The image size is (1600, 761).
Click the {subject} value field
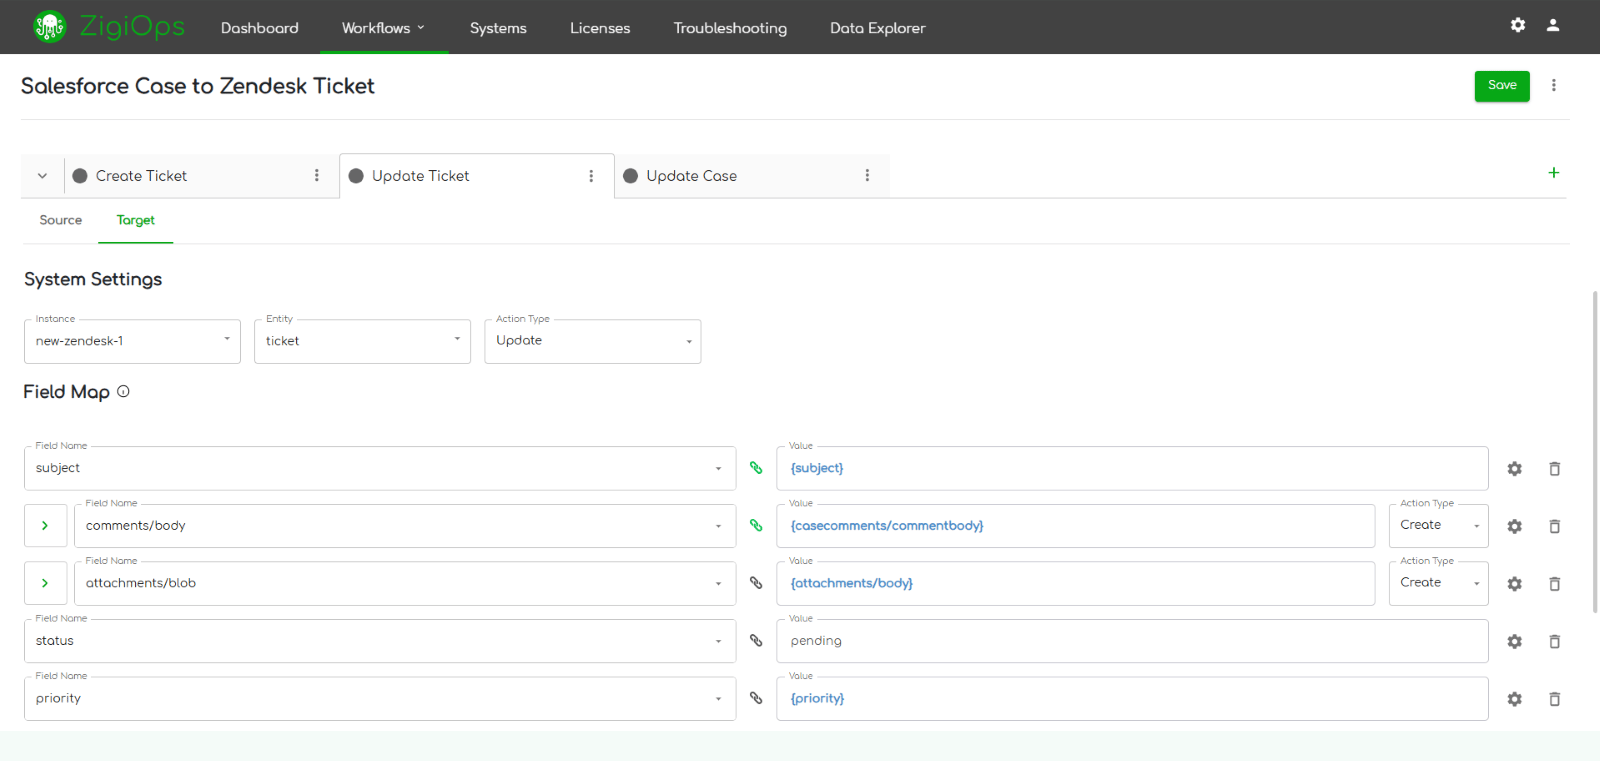1132,468
